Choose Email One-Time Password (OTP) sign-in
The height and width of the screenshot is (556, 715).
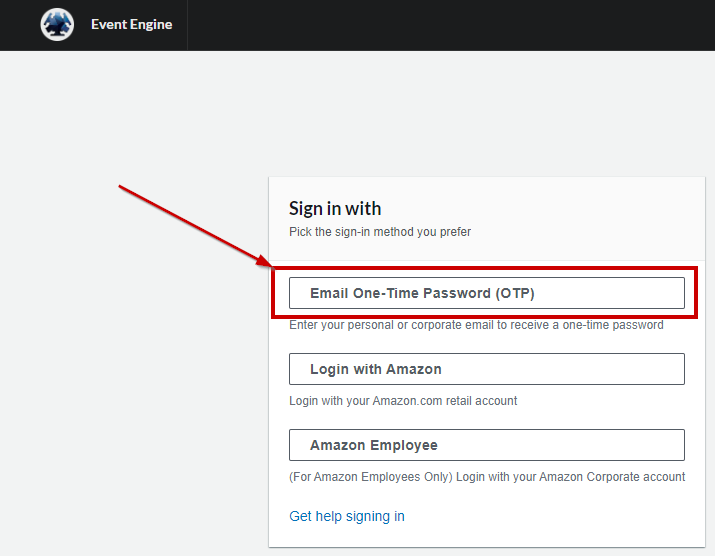(x=487, y=293)
